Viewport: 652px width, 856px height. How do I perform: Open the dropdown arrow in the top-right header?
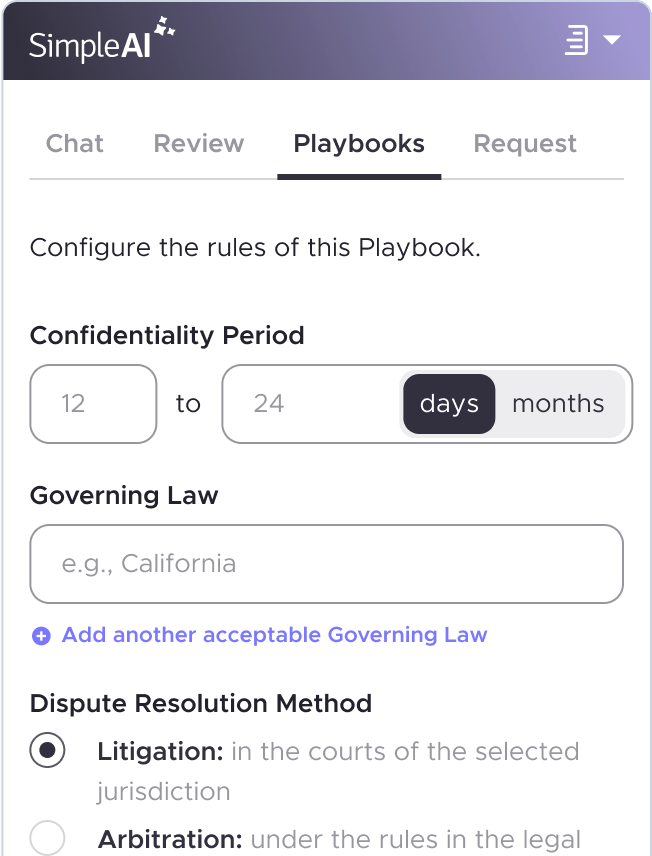click(x=614, y=41)
